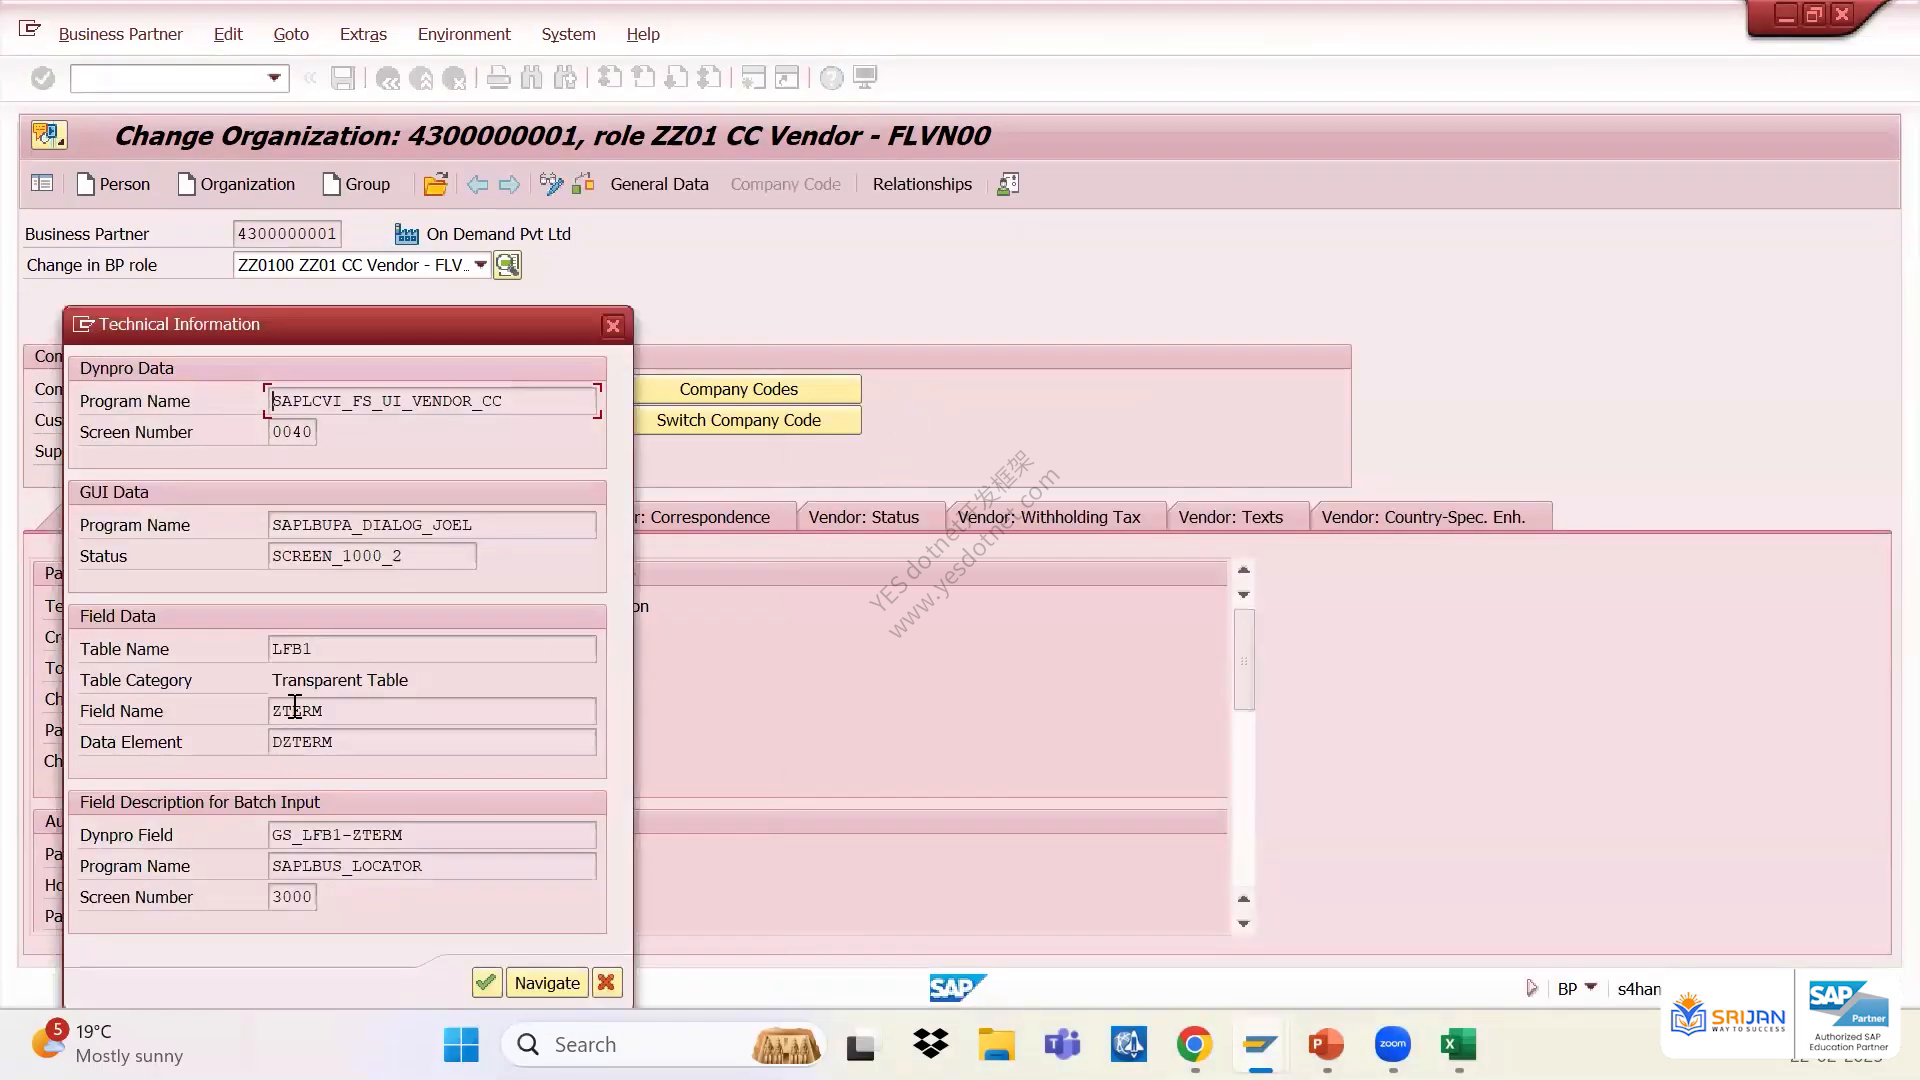Viewport: 1920px width, 1080px height.
Task: Click the Find Next binoculars icon
Action: click(x=565, y=78)
